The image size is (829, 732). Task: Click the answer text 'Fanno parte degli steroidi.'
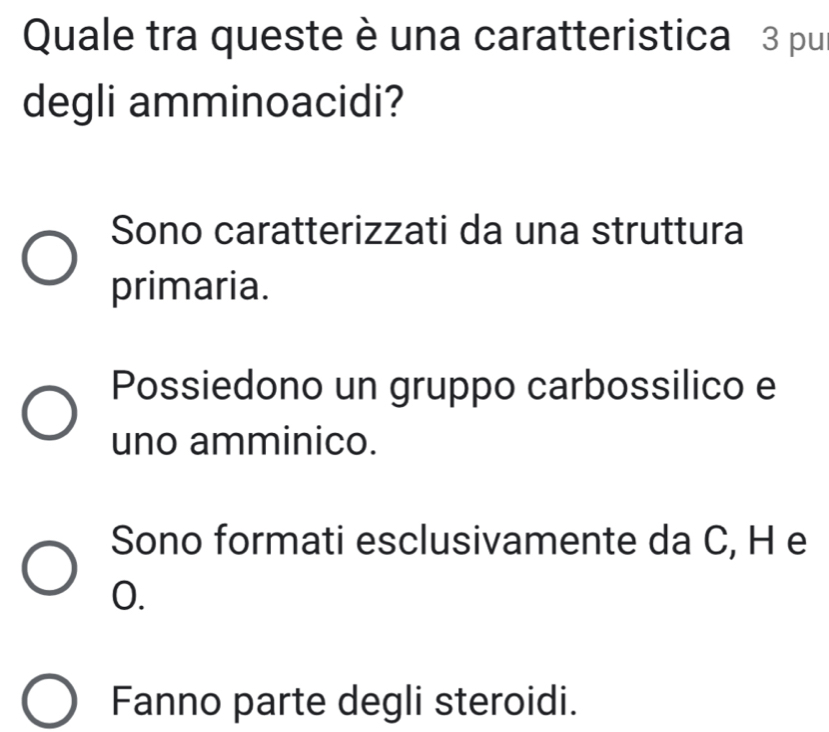(x=345, y=696)
